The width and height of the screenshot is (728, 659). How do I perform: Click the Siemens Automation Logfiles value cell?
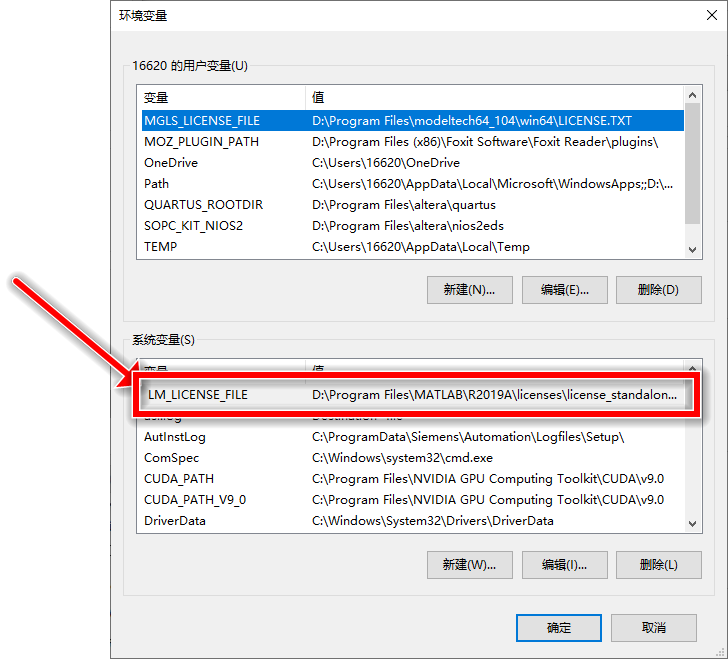pyautogui.click(x=468, y=437)
